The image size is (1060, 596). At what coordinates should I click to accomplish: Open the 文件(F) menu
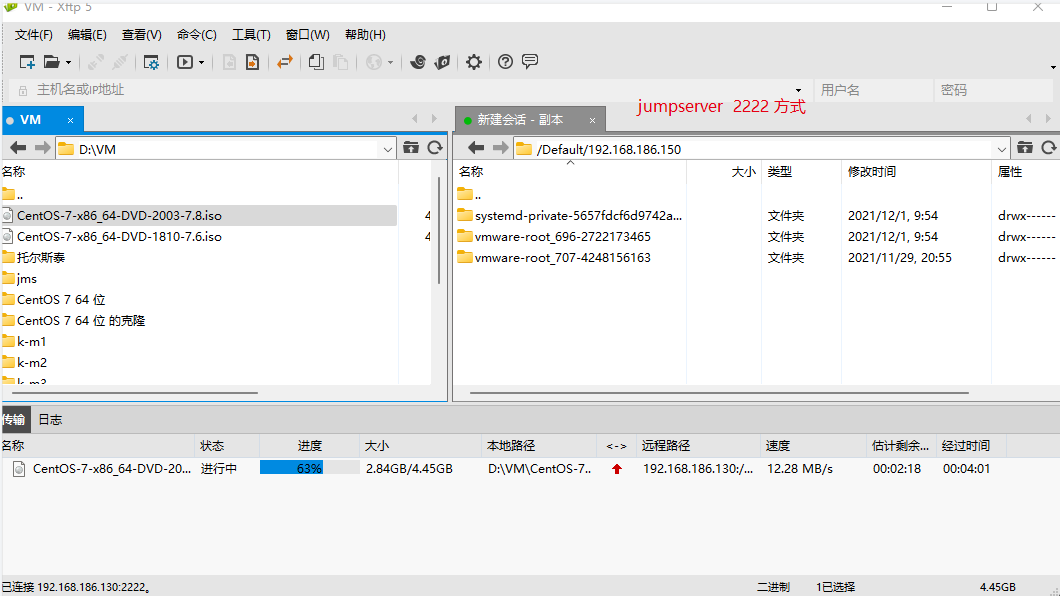34,34
